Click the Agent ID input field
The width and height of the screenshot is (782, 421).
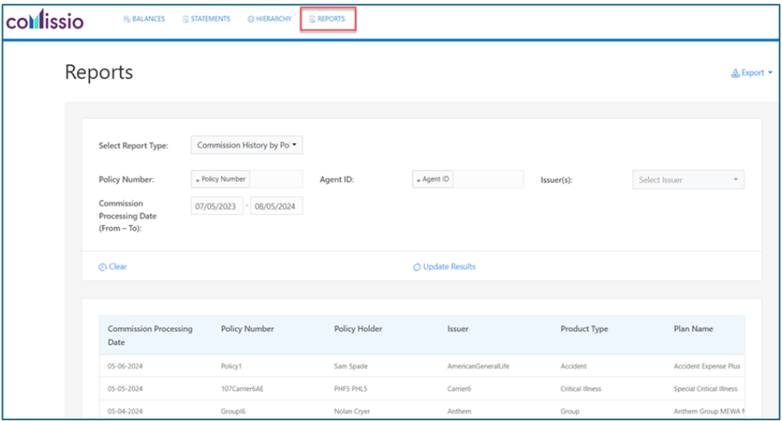click(x=468, y=179)
